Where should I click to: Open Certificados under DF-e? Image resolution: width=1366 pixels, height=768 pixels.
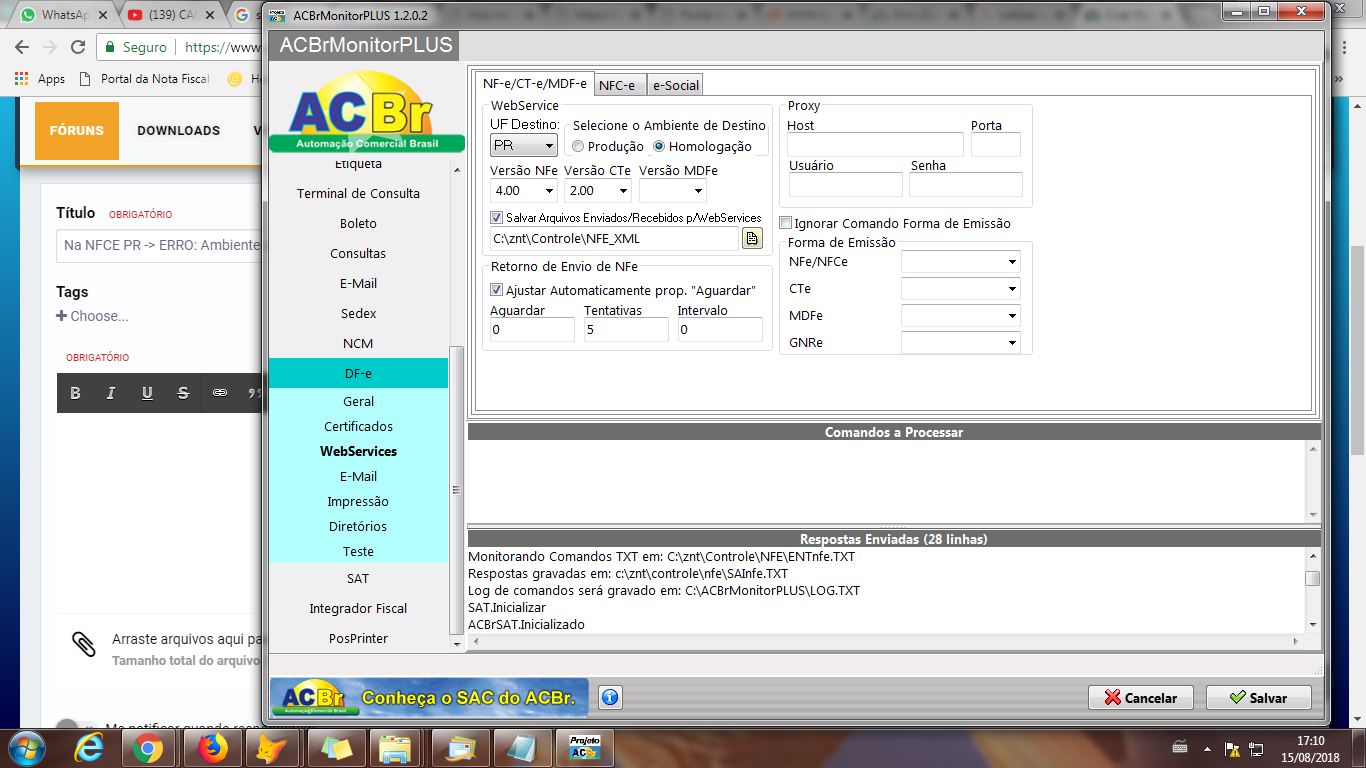[x=358, y=426]
